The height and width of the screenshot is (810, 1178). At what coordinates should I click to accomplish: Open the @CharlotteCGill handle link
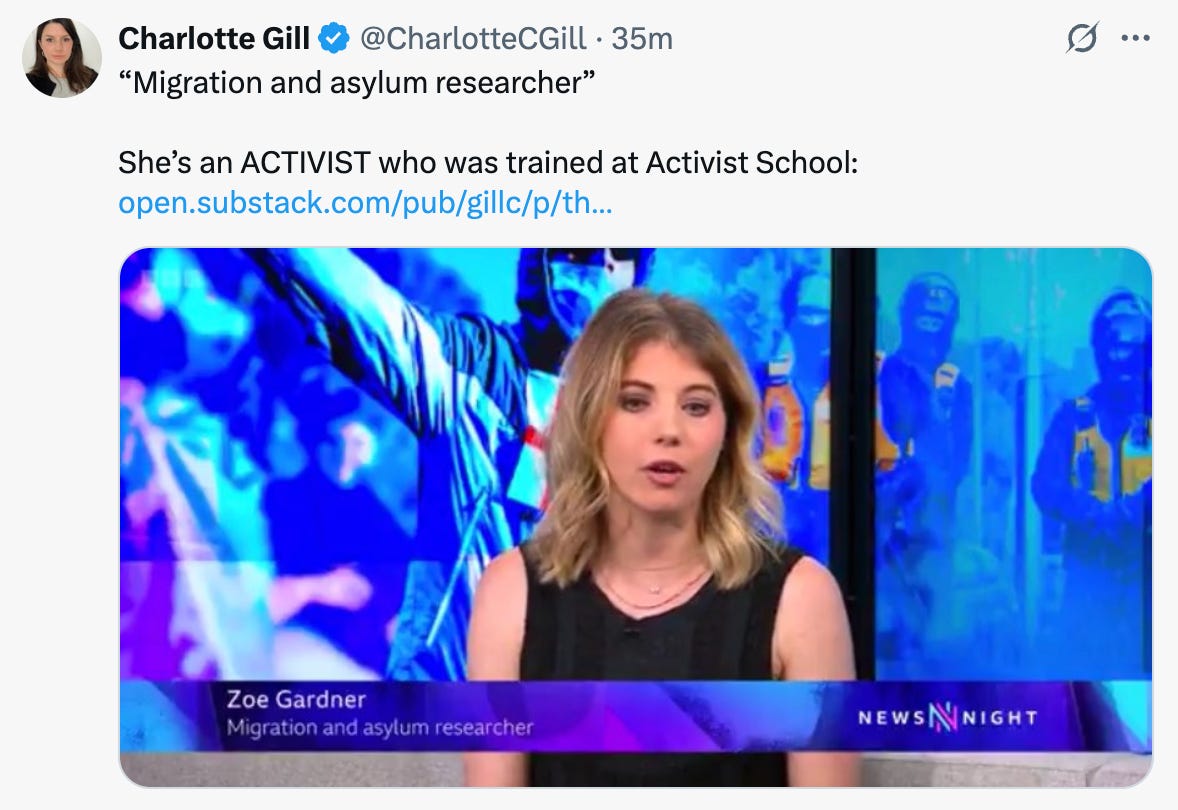(x=473, y=38)
